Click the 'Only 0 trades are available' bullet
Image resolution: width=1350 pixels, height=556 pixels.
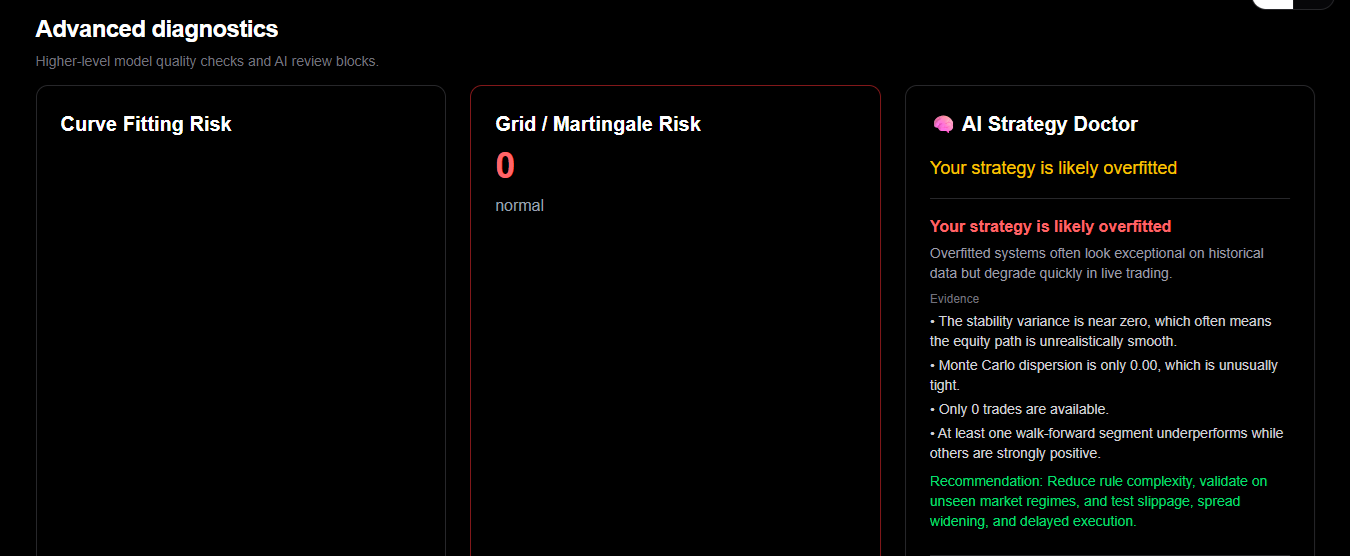click(1019, 409)
